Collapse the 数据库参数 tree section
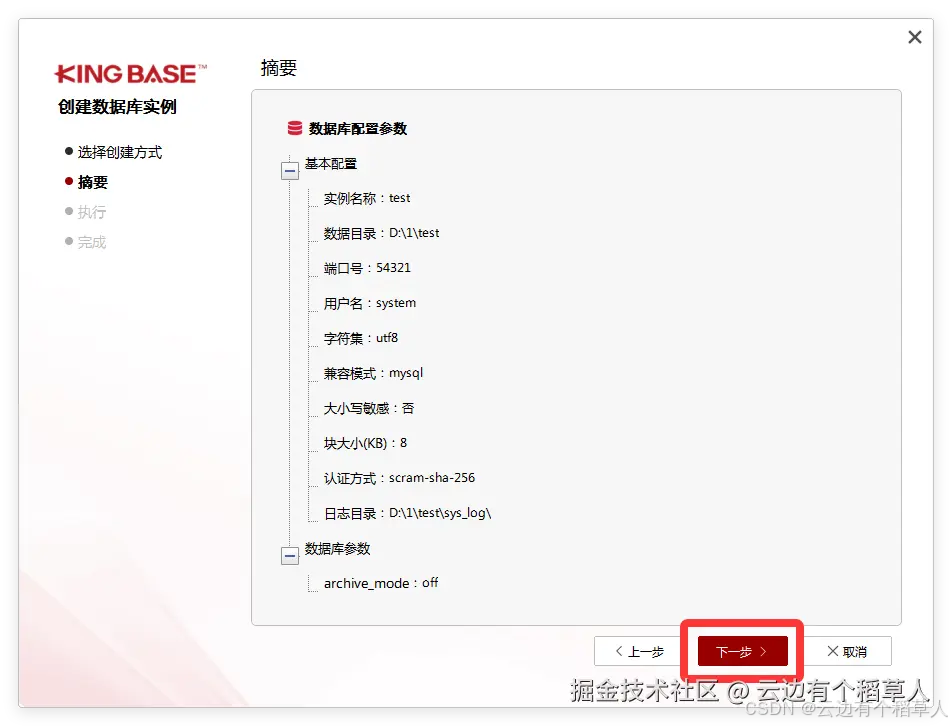952x726 pixels. [290, 555]
